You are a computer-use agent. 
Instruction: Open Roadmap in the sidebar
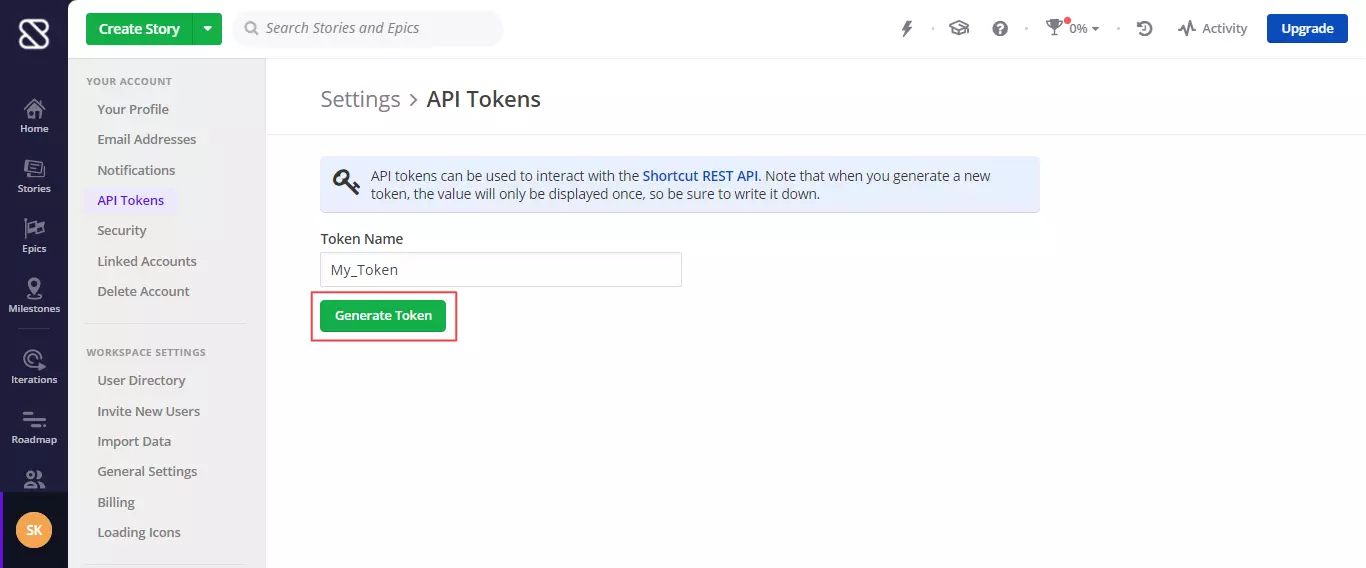click(34, 427)
